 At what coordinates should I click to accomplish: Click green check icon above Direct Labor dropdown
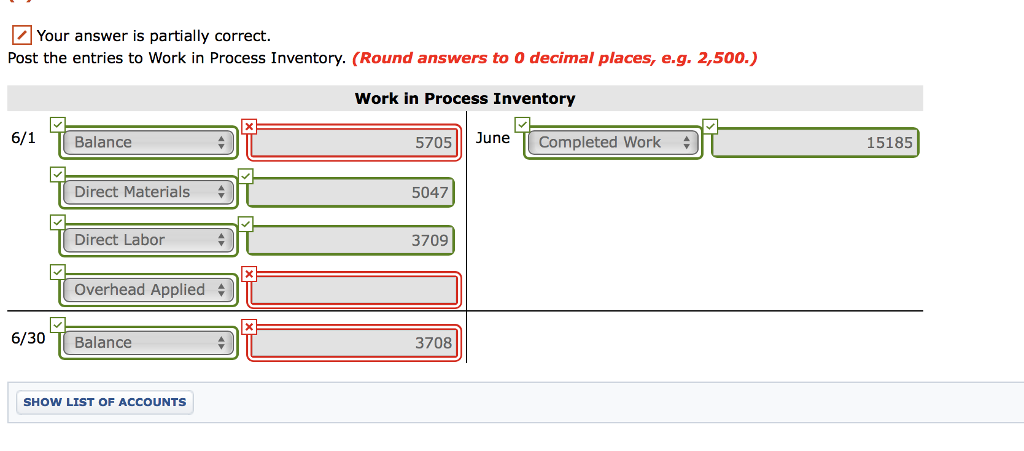point(57,222)
